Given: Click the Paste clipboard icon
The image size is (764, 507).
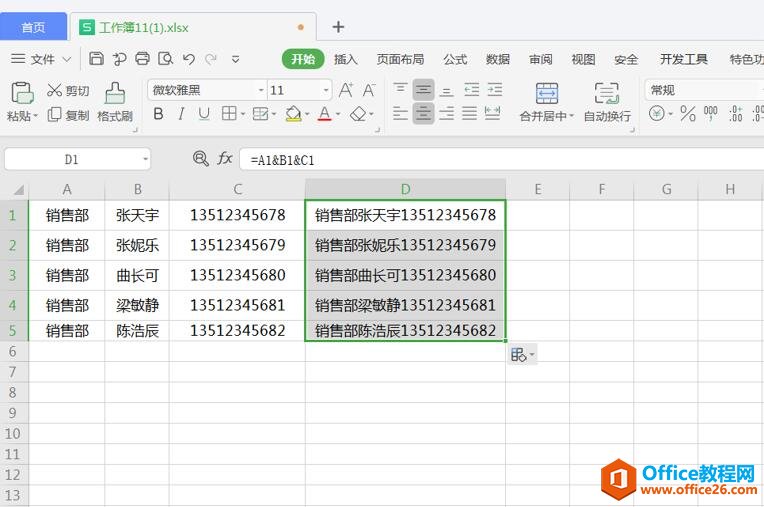Looking at the screenshot, I should pyautogui.click(x=22, y=93).
